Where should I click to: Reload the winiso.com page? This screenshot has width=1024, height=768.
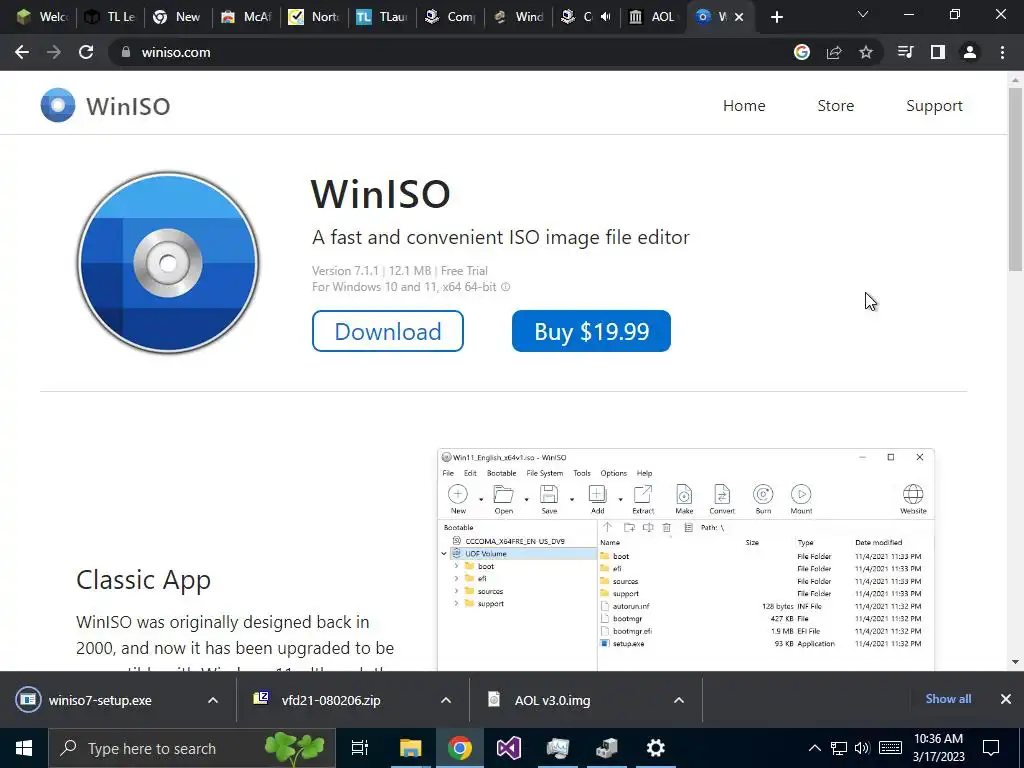coord(86,52)
